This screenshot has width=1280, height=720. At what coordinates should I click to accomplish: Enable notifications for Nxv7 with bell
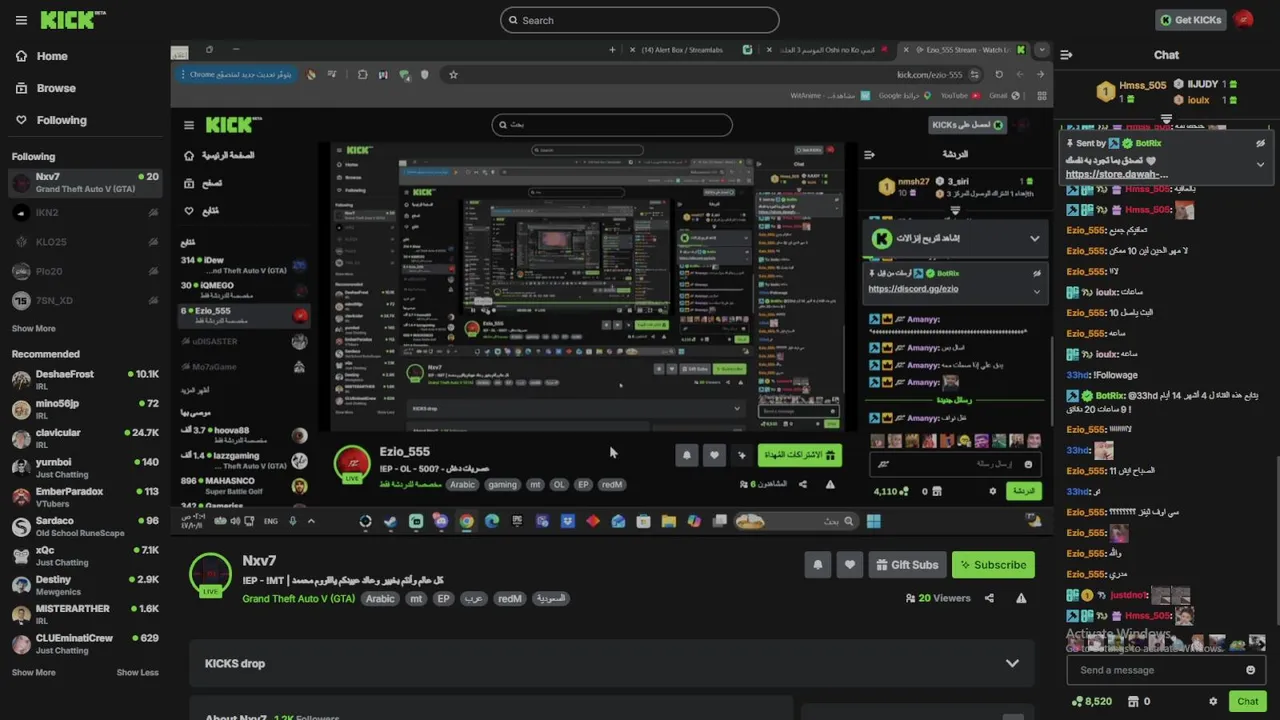click(817, 565)
